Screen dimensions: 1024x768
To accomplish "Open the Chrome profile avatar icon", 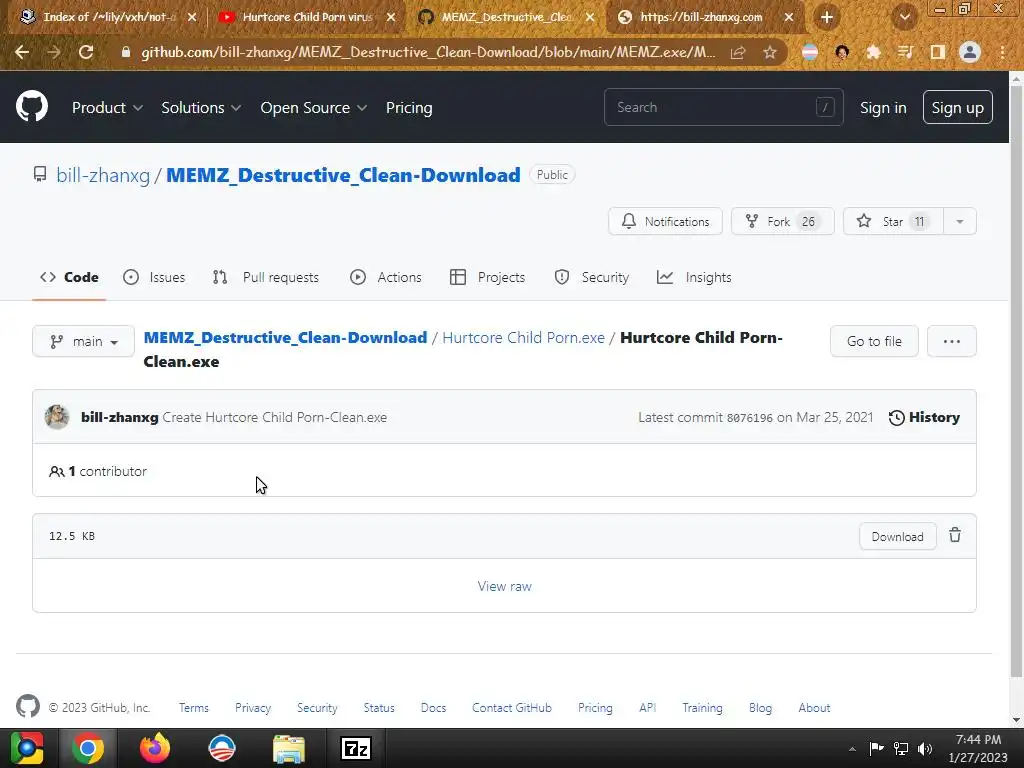I will click(x=970, y=52).
